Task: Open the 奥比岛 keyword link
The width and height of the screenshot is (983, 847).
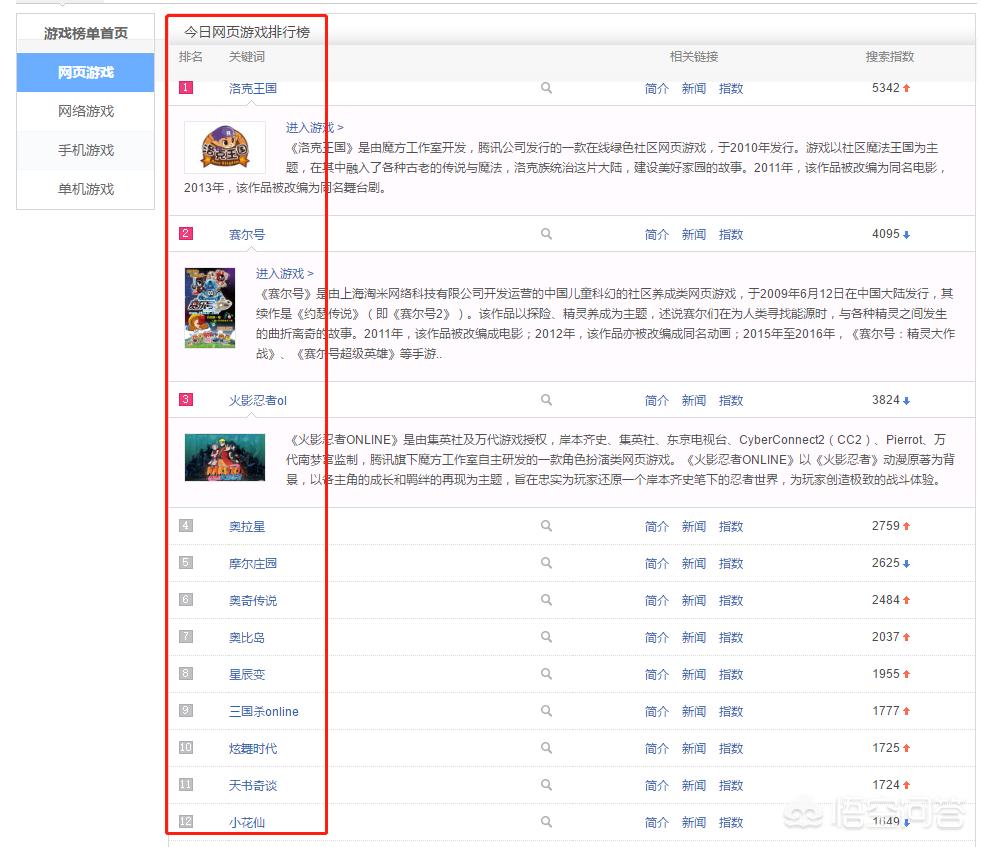Action: (x=246, y=637)
